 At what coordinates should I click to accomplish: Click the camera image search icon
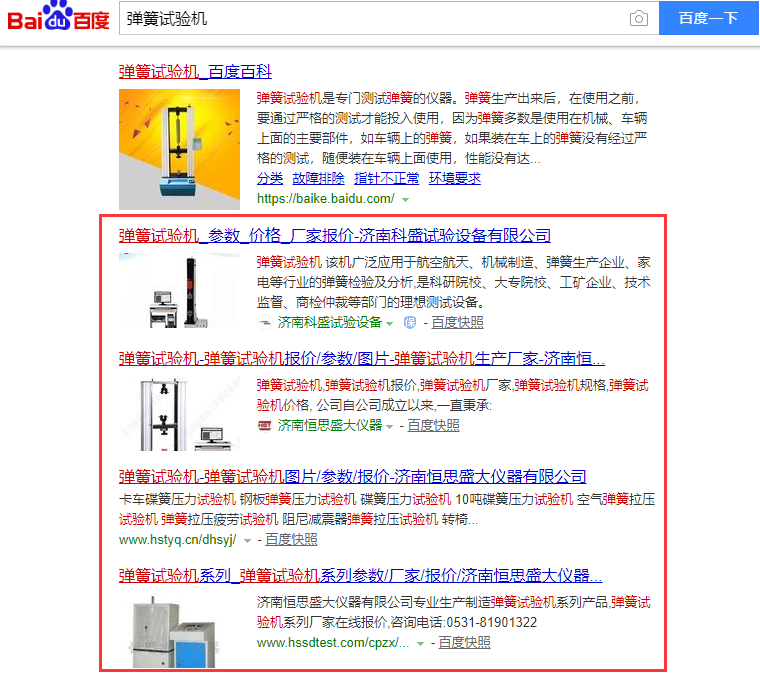pos(638,18)
